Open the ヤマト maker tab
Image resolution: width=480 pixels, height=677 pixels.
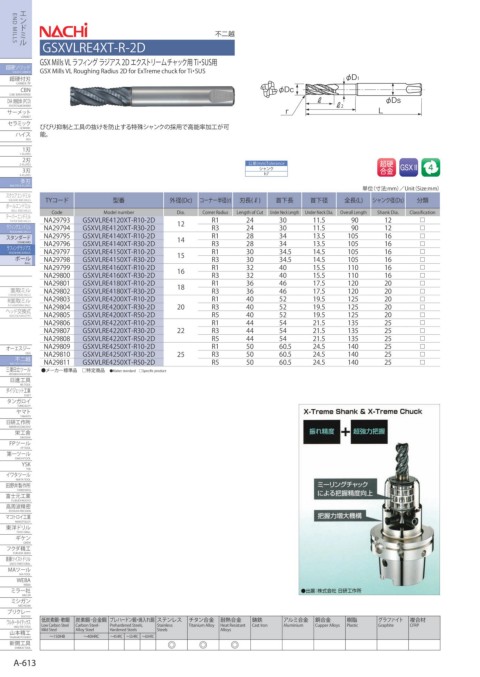coord(16,413)
